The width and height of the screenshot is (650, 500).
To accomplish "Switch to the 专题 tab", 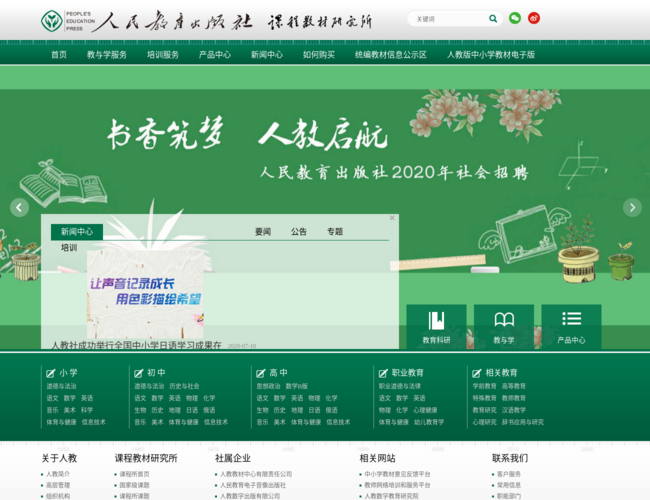I will pyautogui.click(x=335, y=232).
